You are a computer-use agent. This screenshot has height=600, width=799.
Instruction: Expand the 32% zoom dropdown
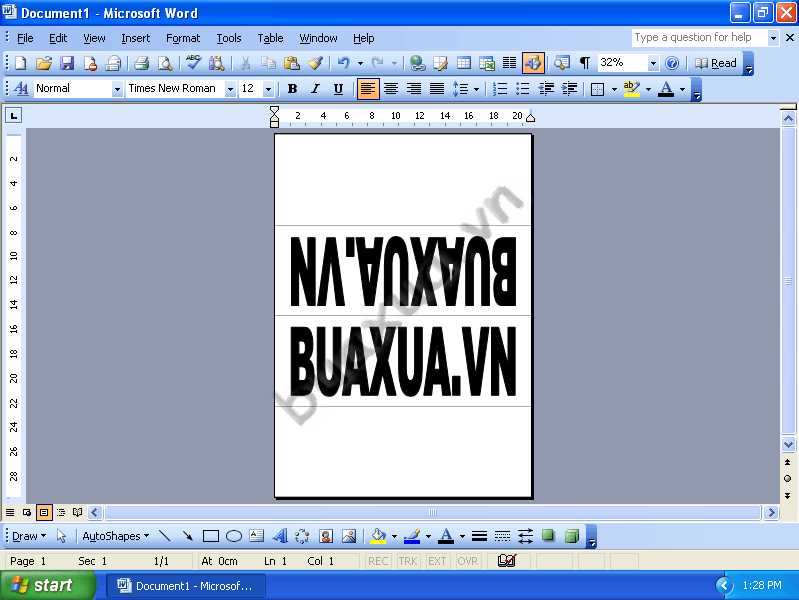tap(653, 63)
